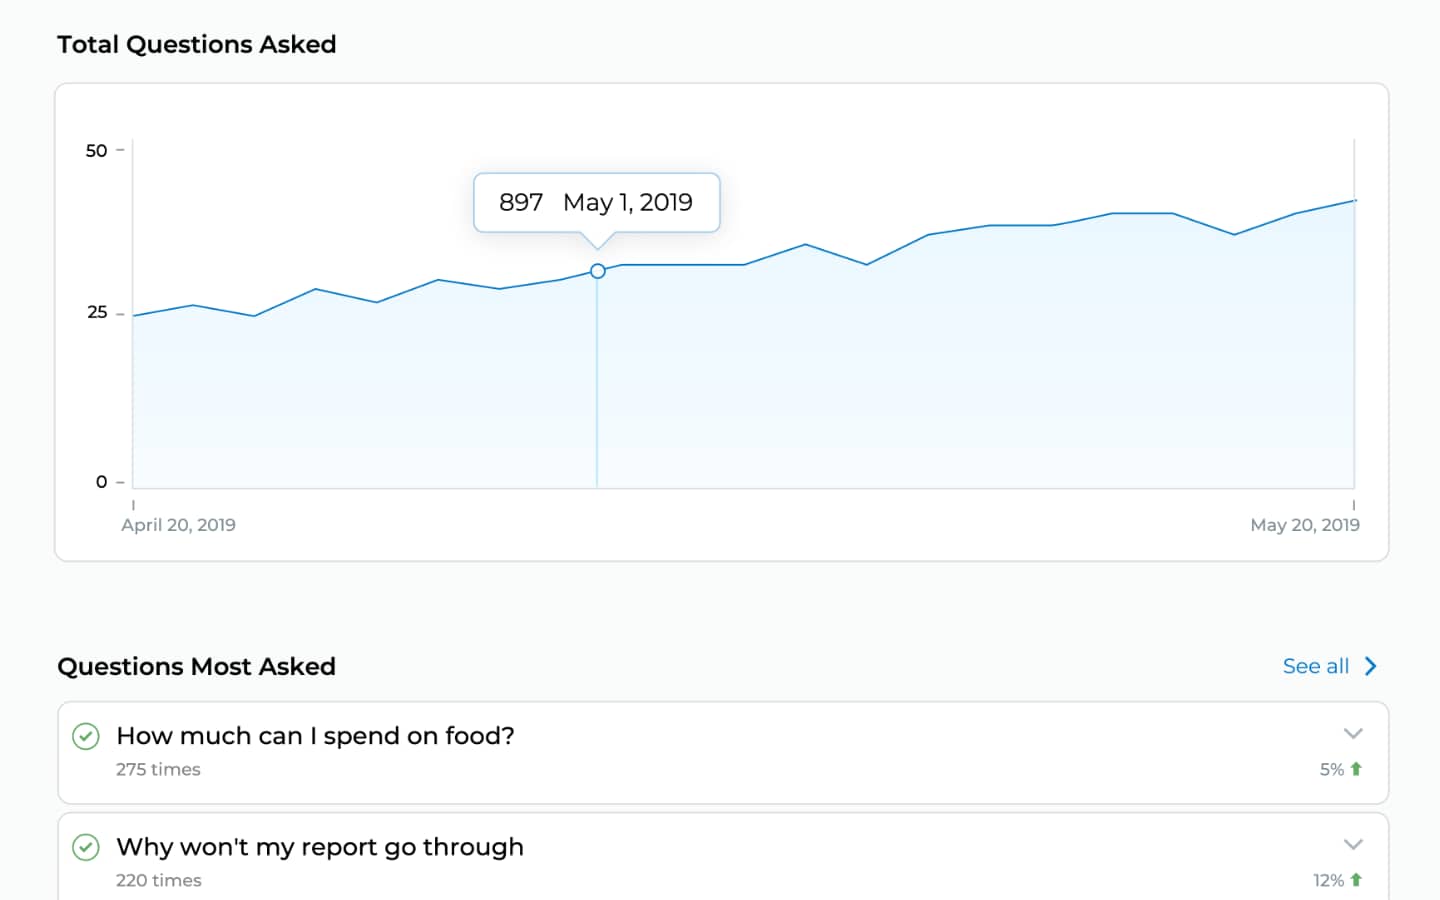This screenshot has height=900, width=1440.
Task: Click the 50 label on the chart's y-axis
Action: [x=96, y=151]
